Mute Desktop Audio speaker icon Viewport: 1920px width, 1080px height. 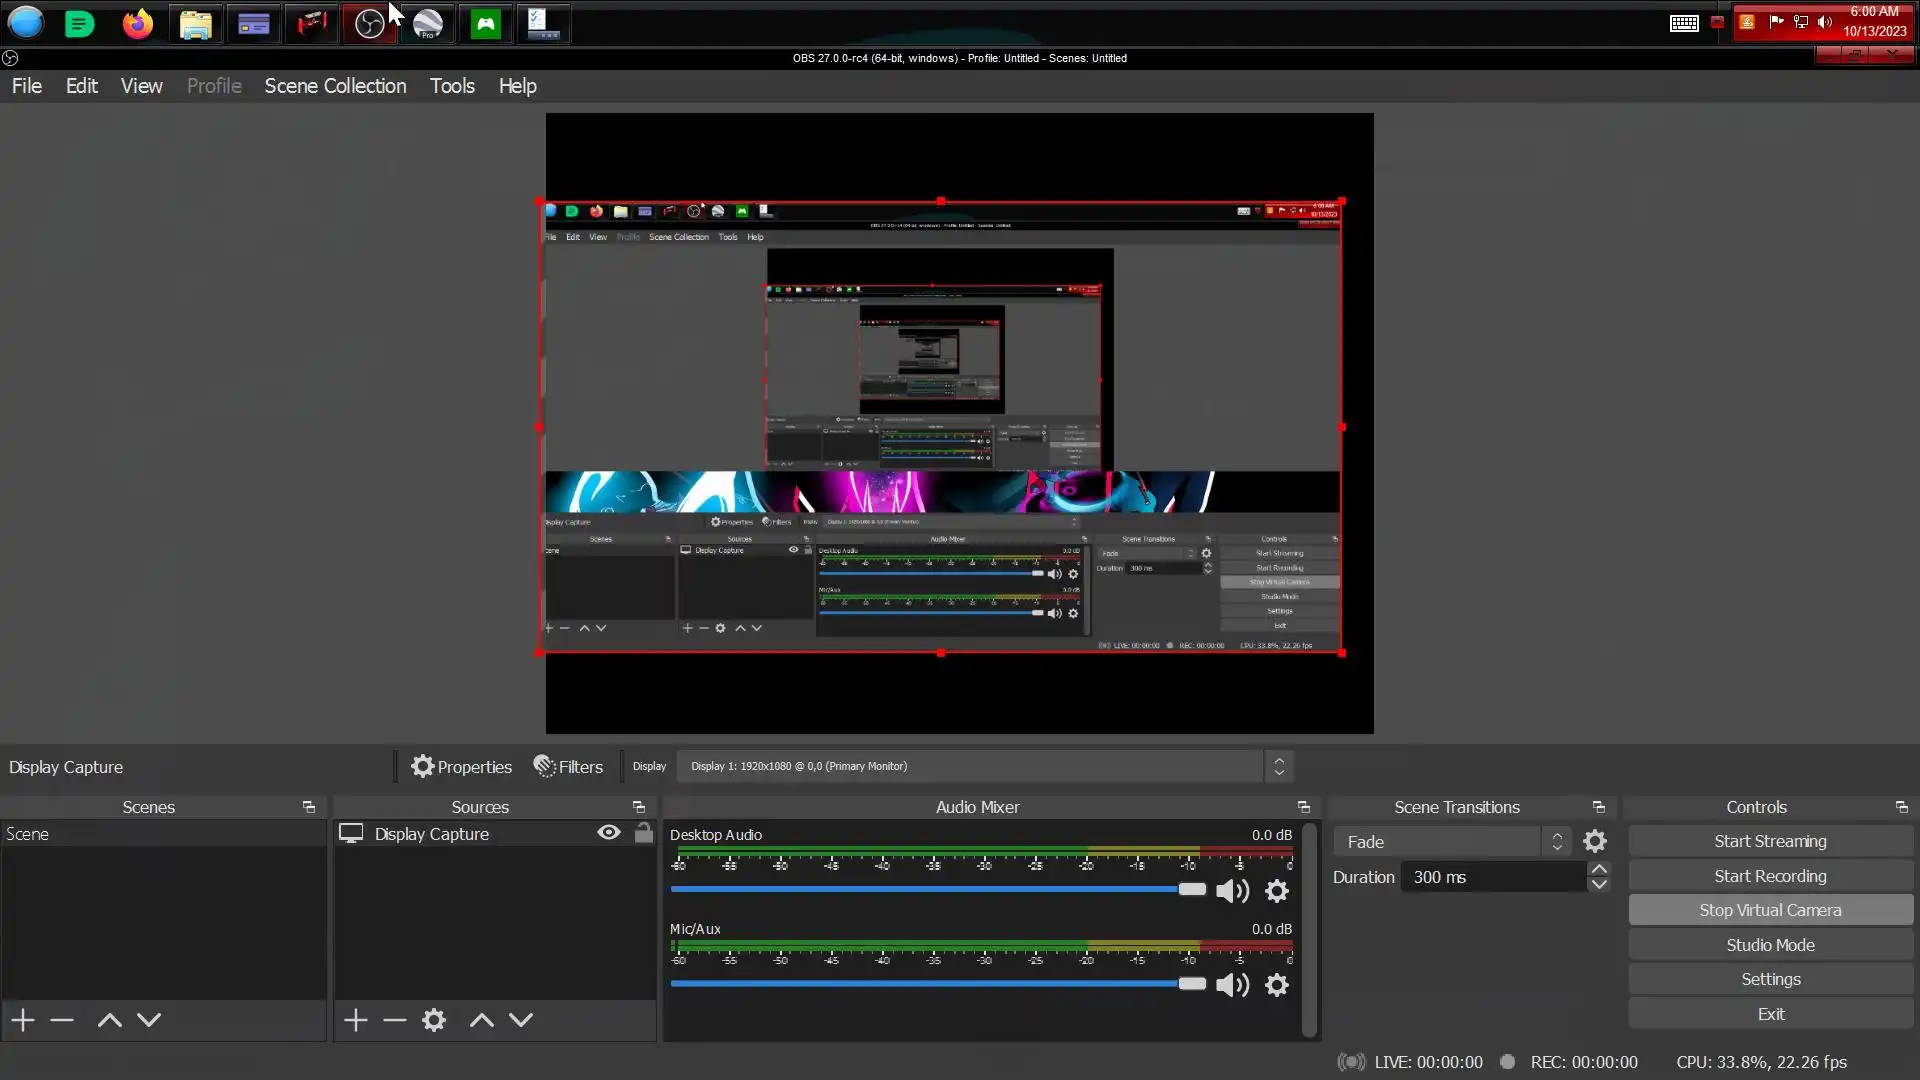1232,891
